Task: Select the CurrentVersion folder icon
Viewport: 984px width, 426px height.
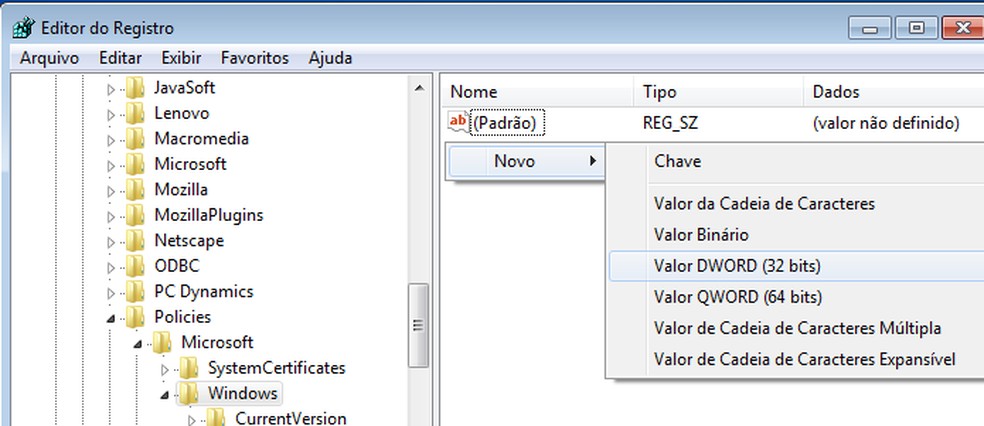Action: (x=216, y=418)
